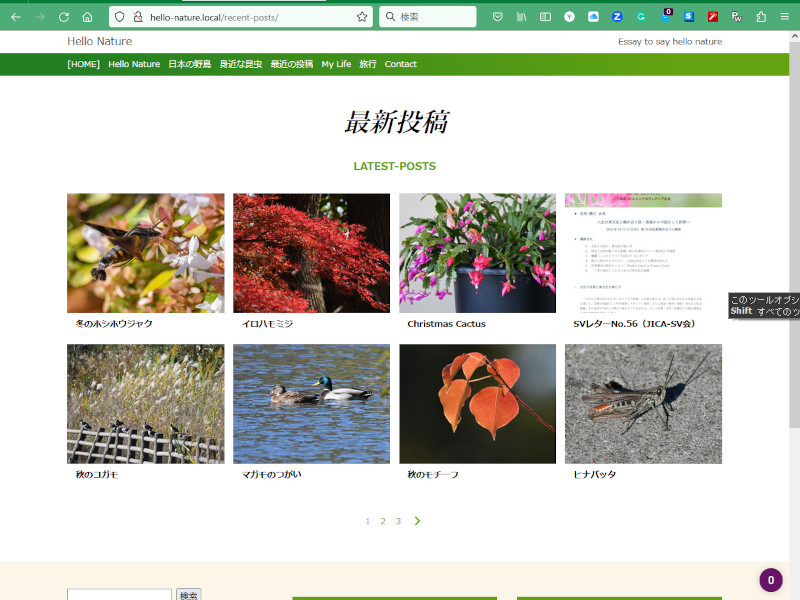Open the Contact page link
Image resolution: width=800 pixels, height=600 pixels.
pyautogui.click(x=400, y=64)
